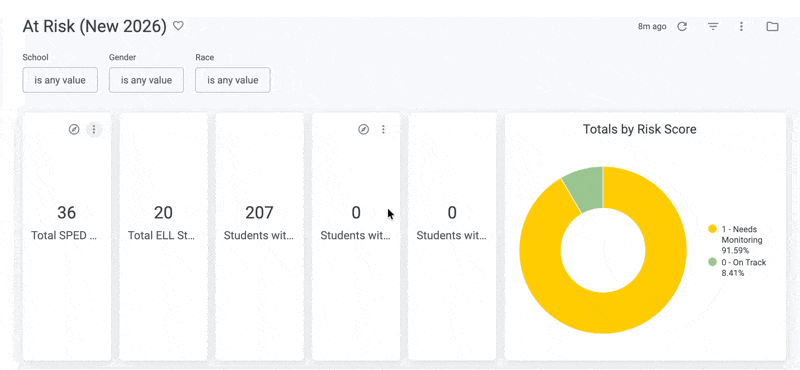This screenshot has height=370, width=800.
Task: Select the green On Track legend dot
Action: 712,262
